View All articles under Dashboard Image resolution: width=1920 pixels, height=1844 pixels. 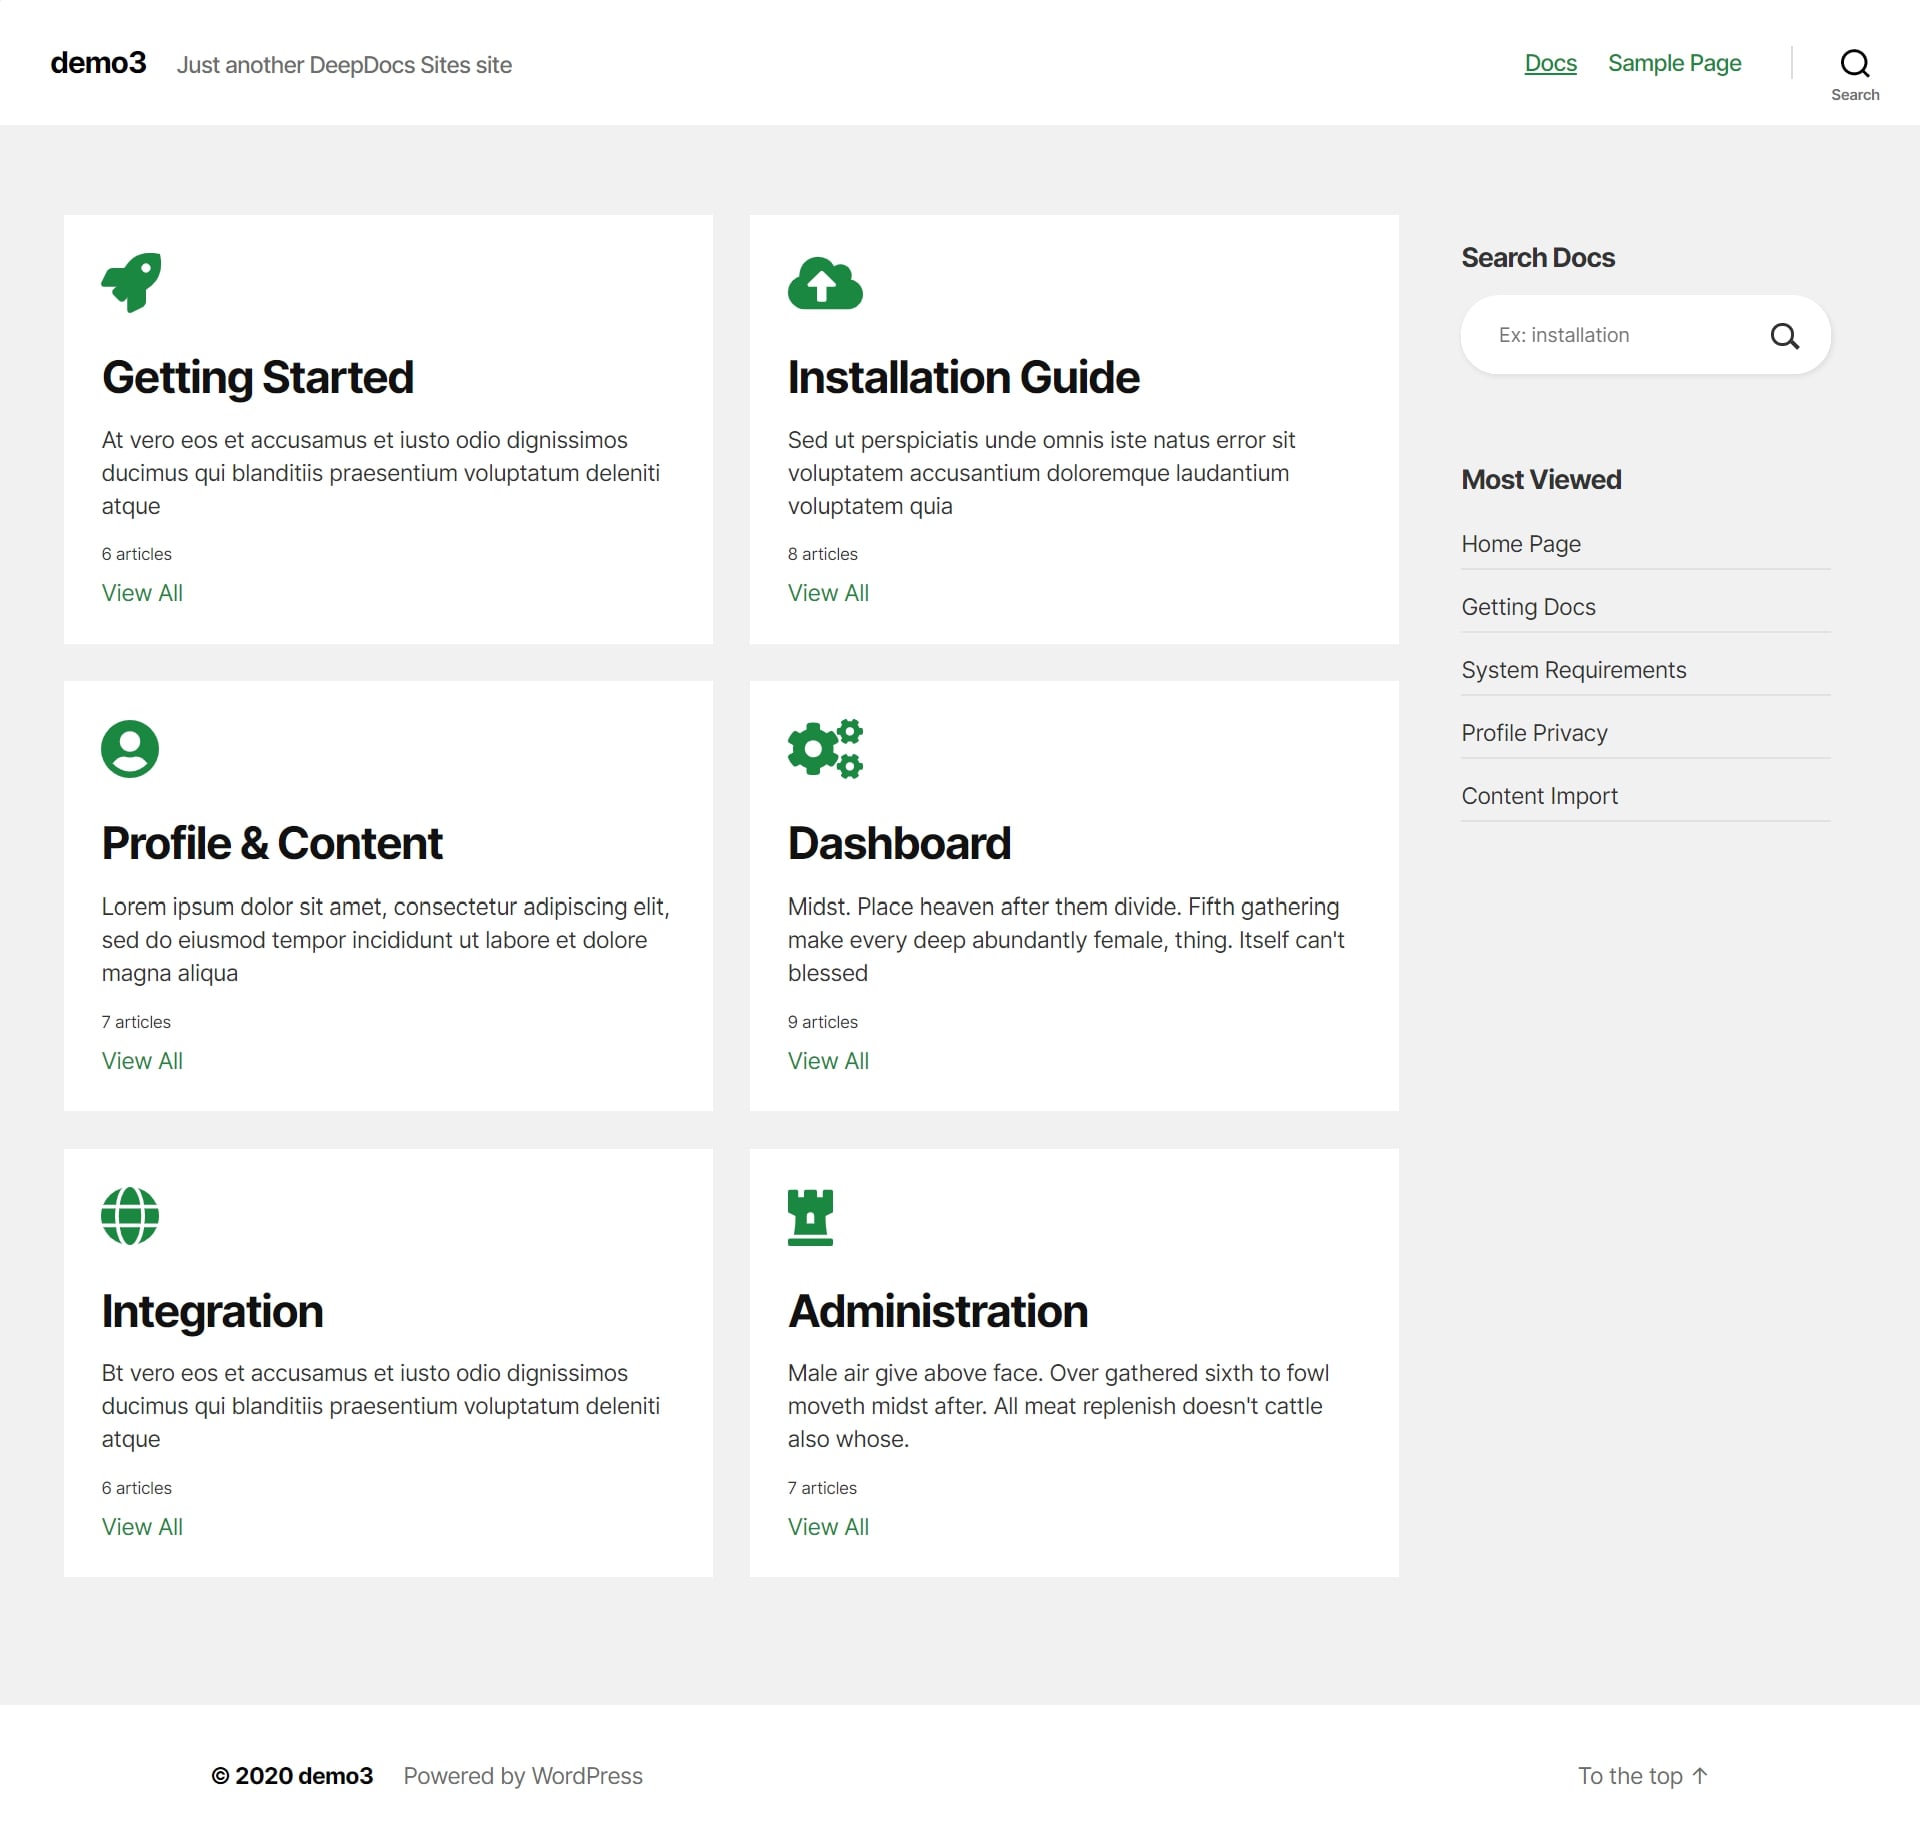[x=828, y=1061]
